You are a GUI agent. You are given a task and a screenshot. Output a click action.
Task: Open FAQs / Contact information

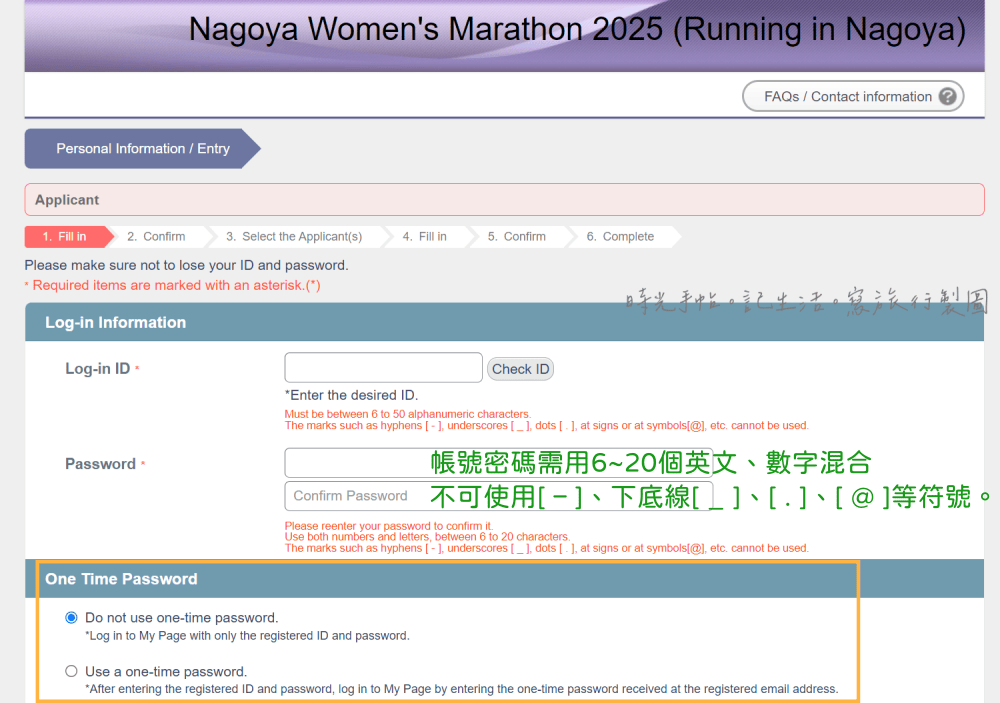(853, 96)
